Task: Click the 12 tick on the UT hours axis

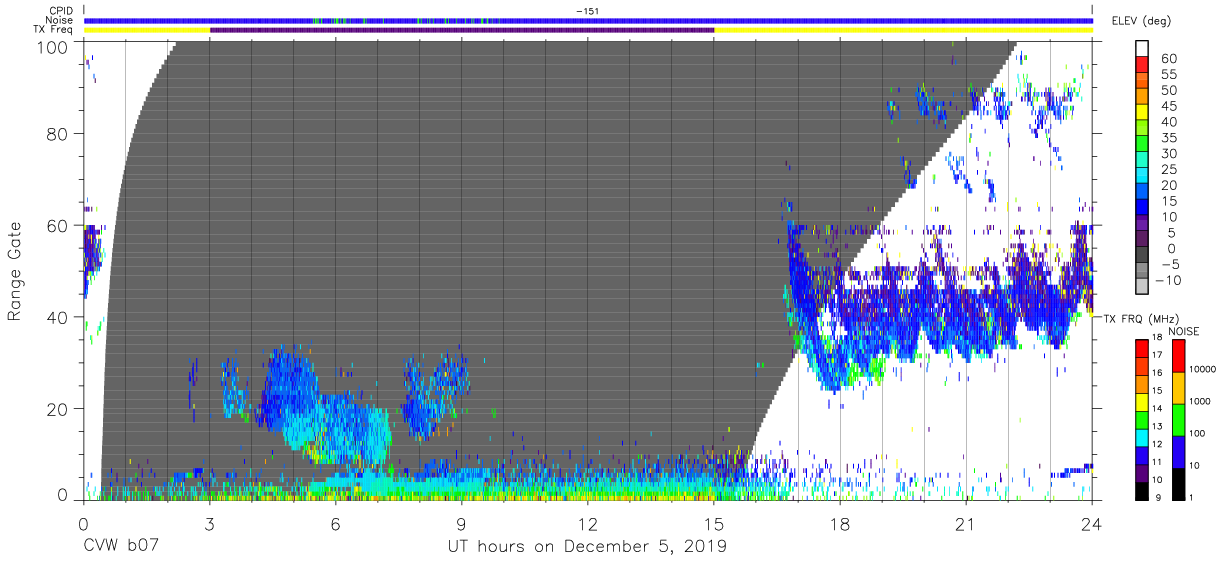Action: [x=588, y=523]
